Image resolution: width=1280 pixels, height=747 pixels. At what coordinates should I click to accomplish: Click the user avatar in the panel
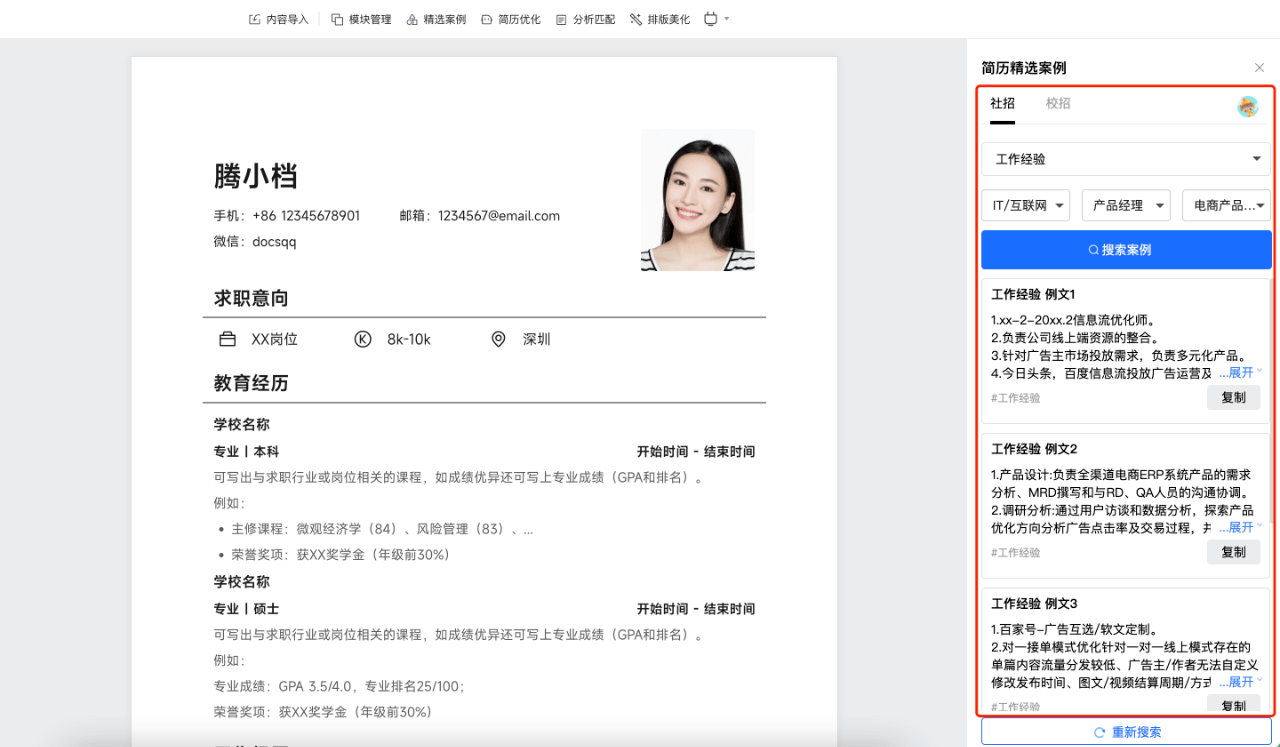(1247, 106)
